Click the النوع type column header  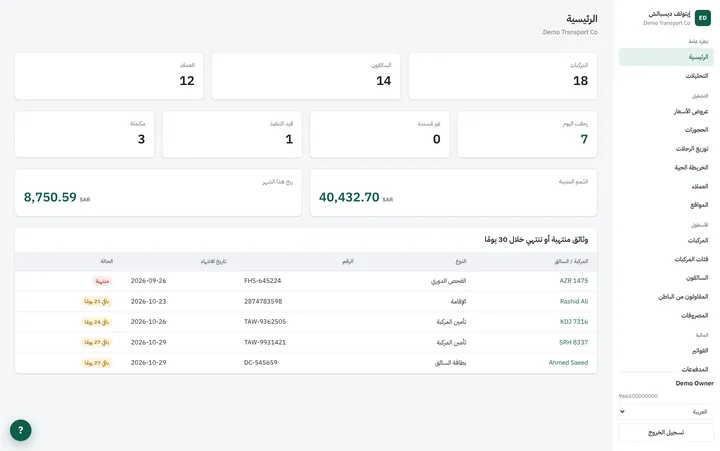(461, 261)
